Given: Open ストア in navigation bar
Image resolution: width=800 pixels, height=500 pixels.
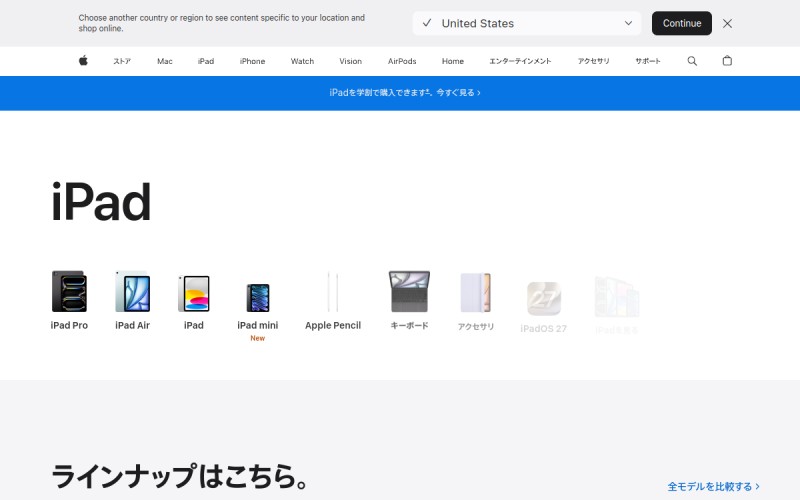Looking at the screenshot, I should [x=122, y=61].
